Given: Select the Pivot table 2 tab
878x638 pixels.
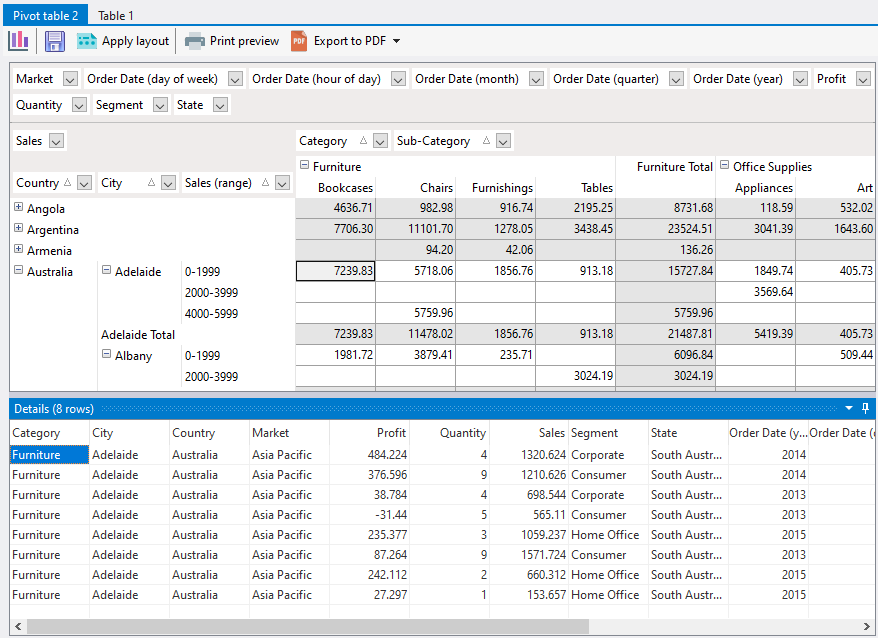Looking at the screenshot, I should 45,15.
